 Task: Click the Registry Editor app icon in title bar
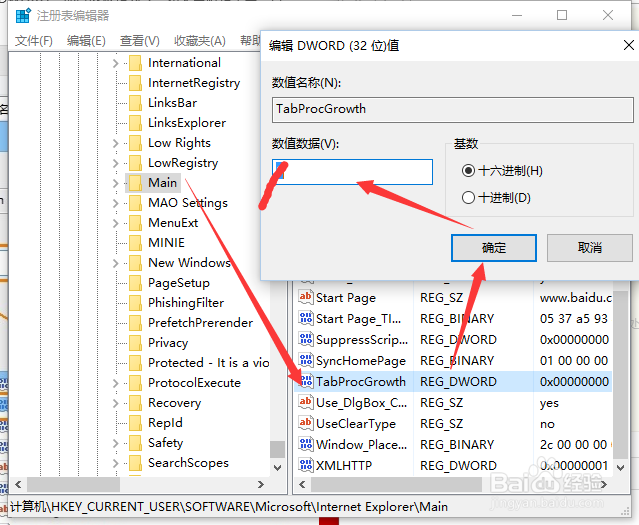coord(23,15)
